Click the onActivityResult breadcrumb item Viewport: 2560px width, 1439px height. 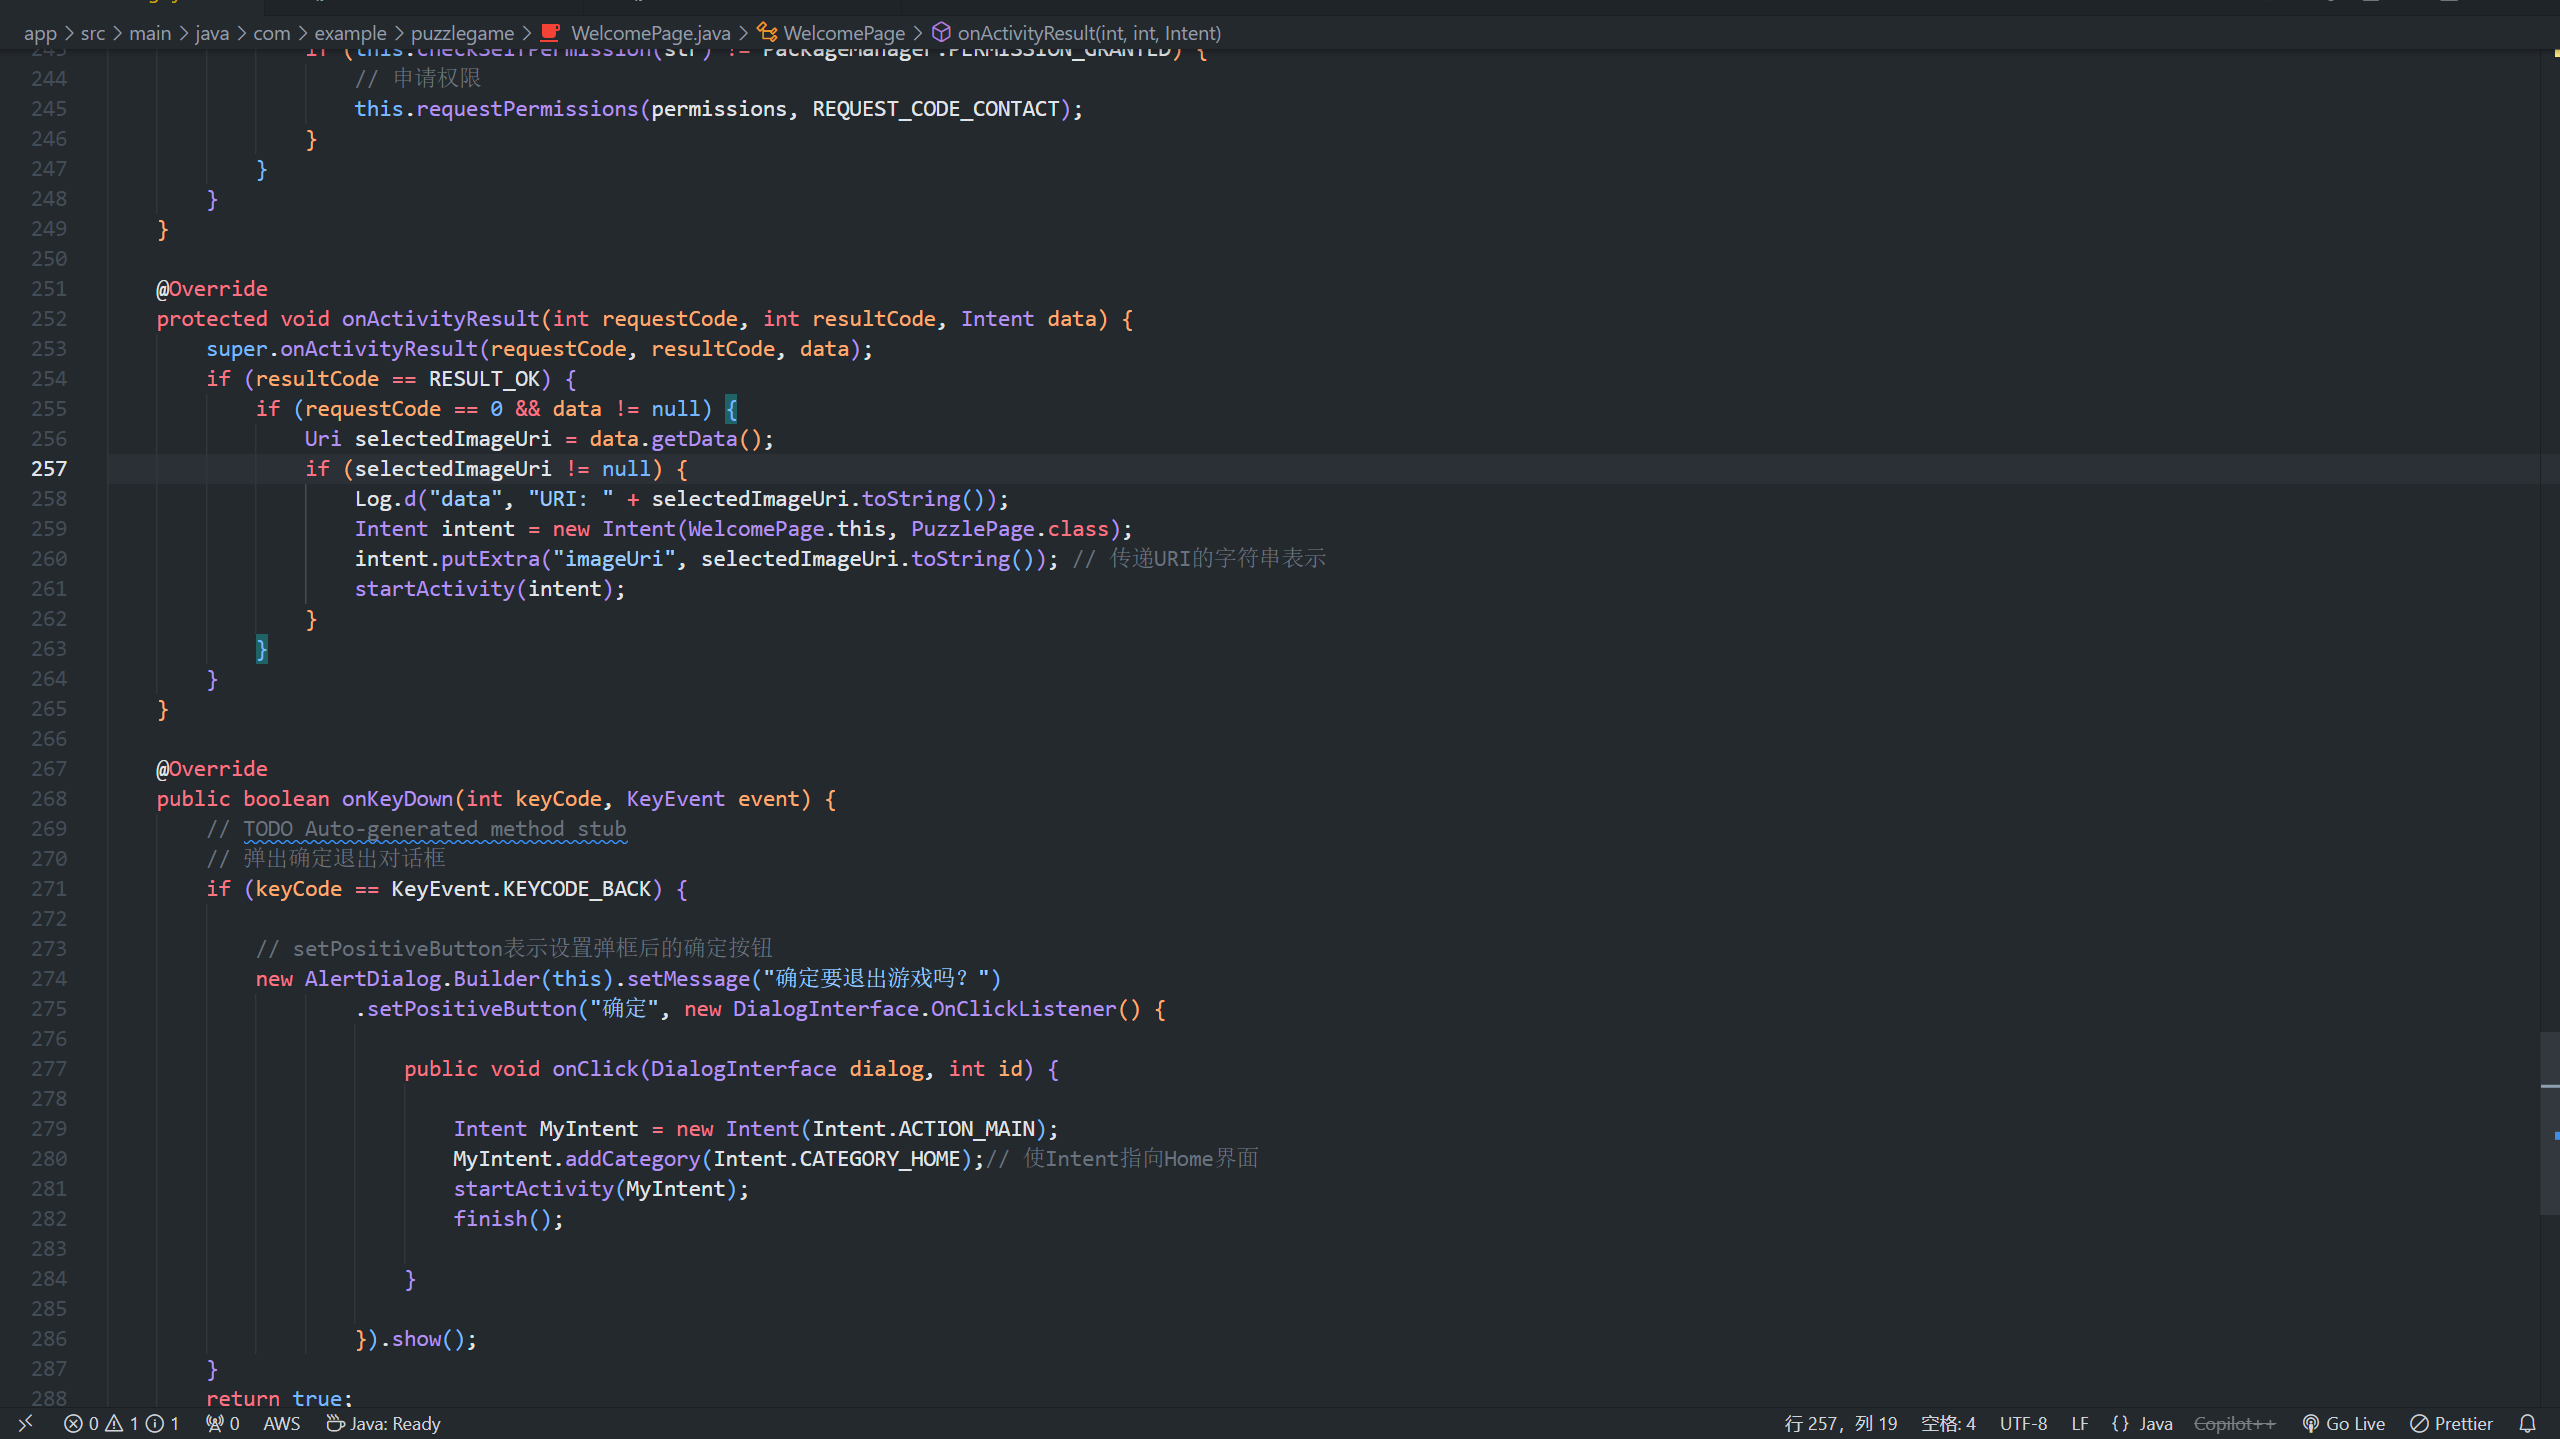point(1088,33)
